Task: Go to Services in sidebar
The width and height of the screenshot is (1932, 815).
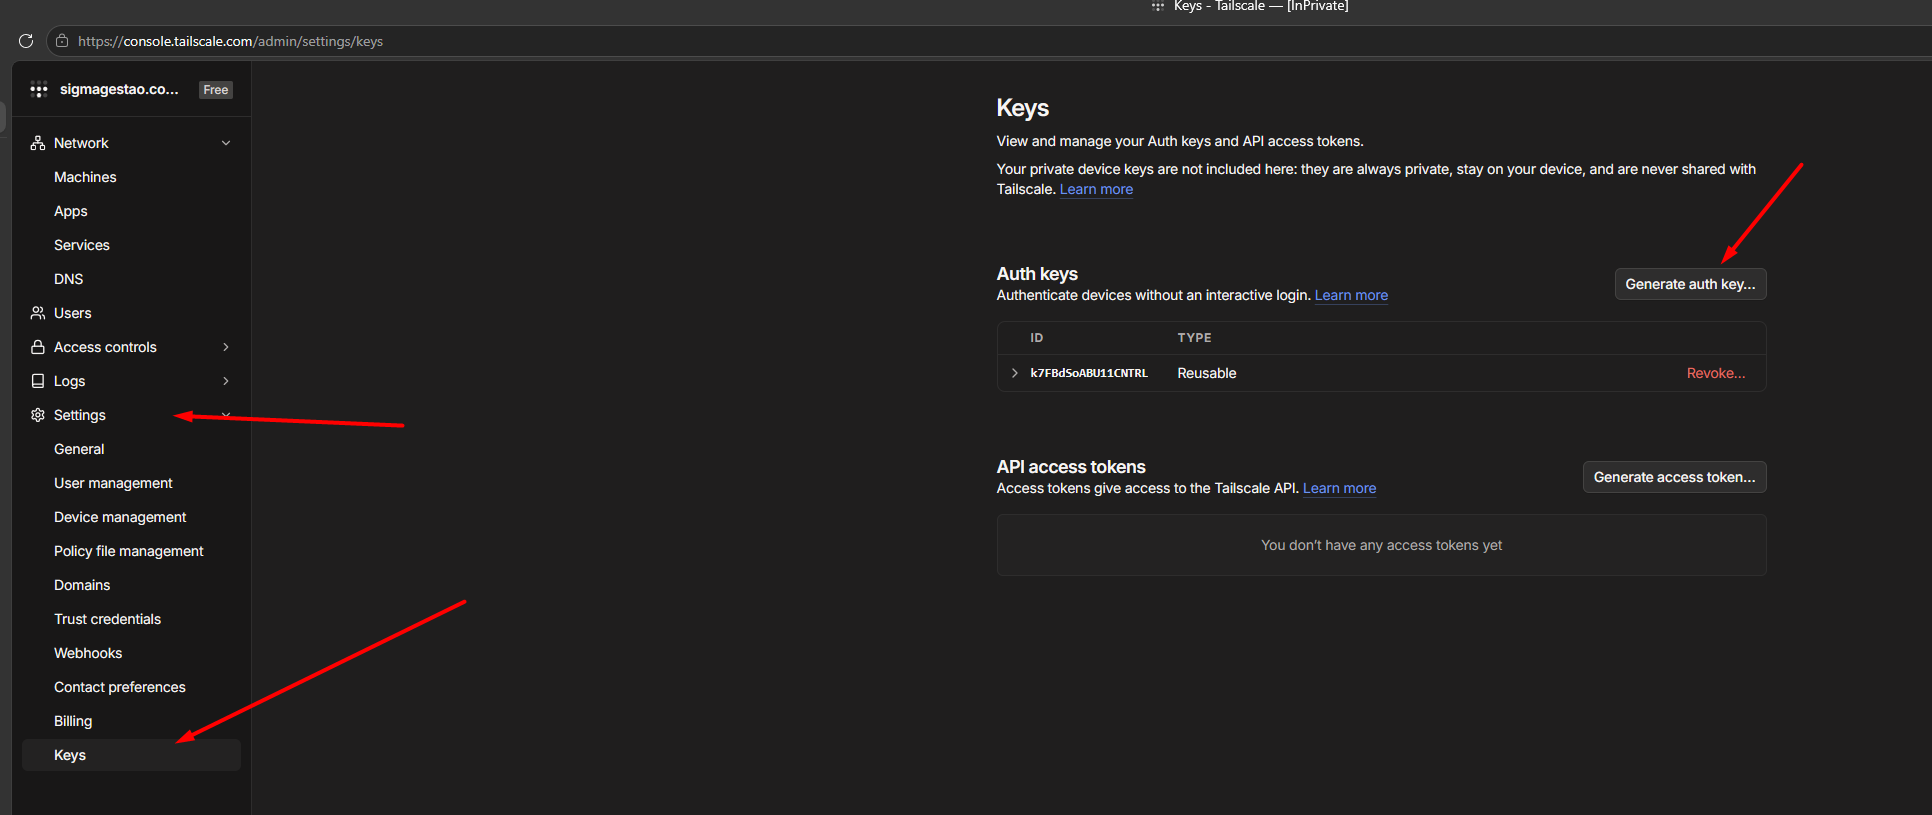Action: [x=82, y=245]
